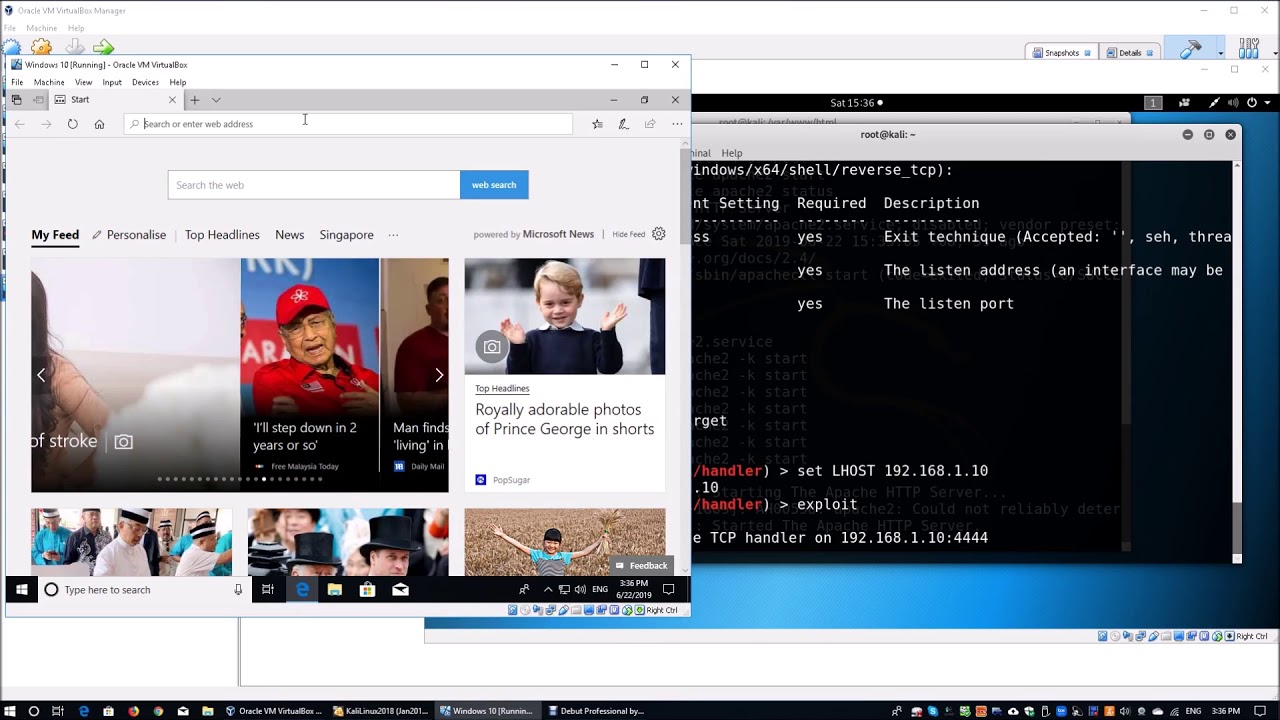Open the Machine menu of Windows 10 VM
The height and width of the screenshot is (720, 1280).
tap(49, 82)
